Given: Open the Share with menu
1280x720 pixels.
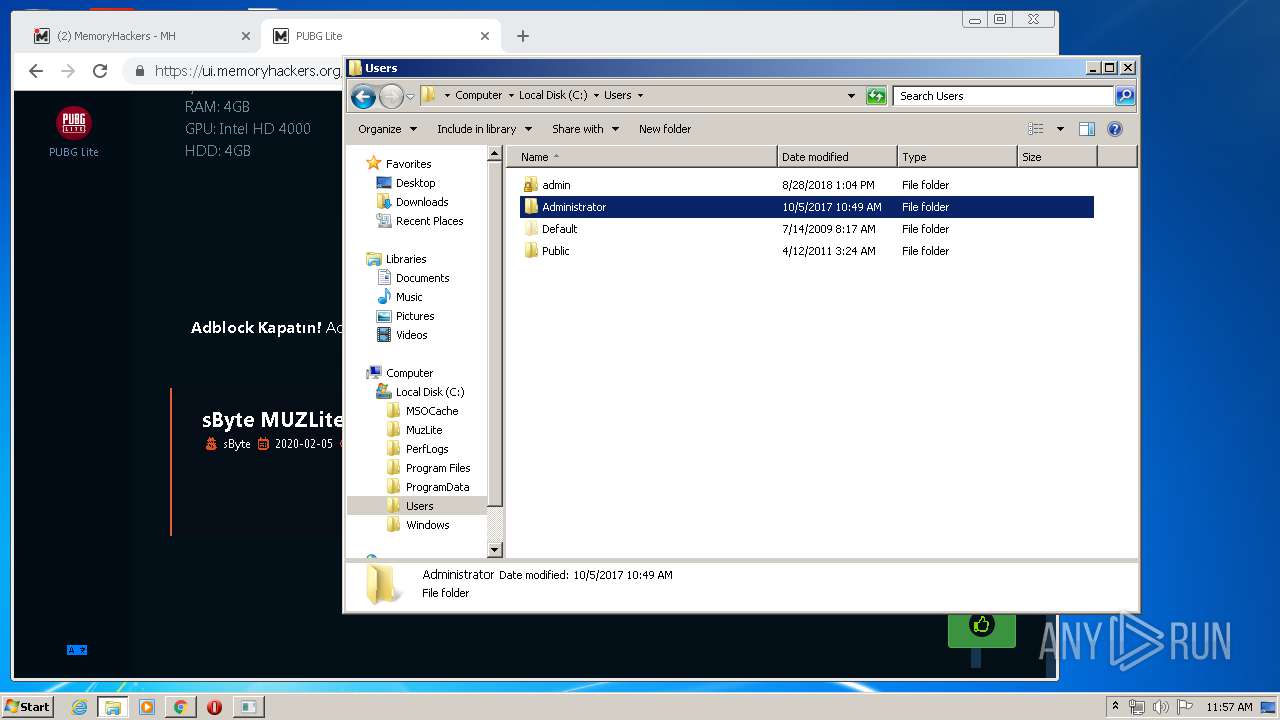Looking at the screenshot, I should click(585, 129).
